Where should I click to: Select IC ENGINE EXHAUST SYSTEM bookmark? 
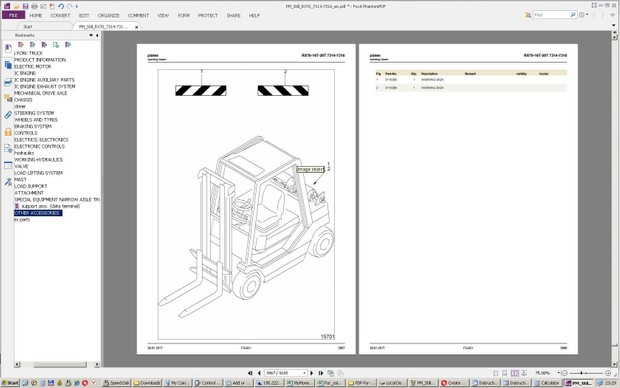click(x=44, y=86)
